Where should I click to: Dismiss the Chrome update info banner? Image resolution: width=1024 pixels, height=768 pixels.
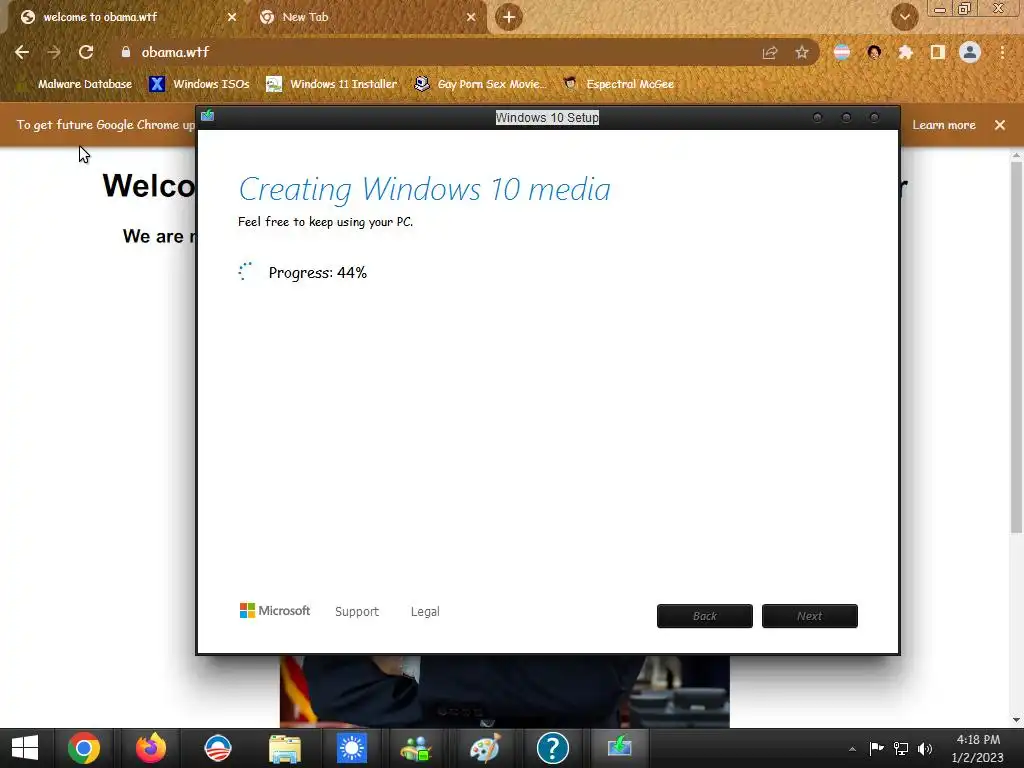click(1000, 125)
